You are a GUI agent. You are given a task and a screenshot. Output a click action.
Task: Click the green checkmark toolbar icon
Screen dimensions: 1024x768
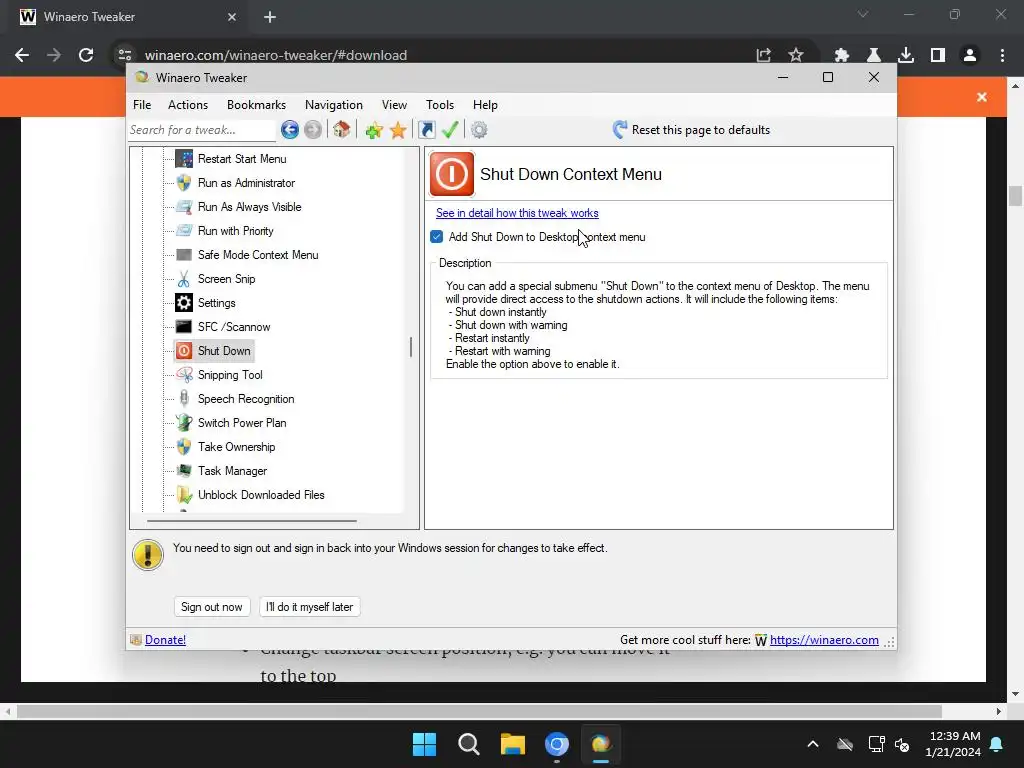point(450,130)
